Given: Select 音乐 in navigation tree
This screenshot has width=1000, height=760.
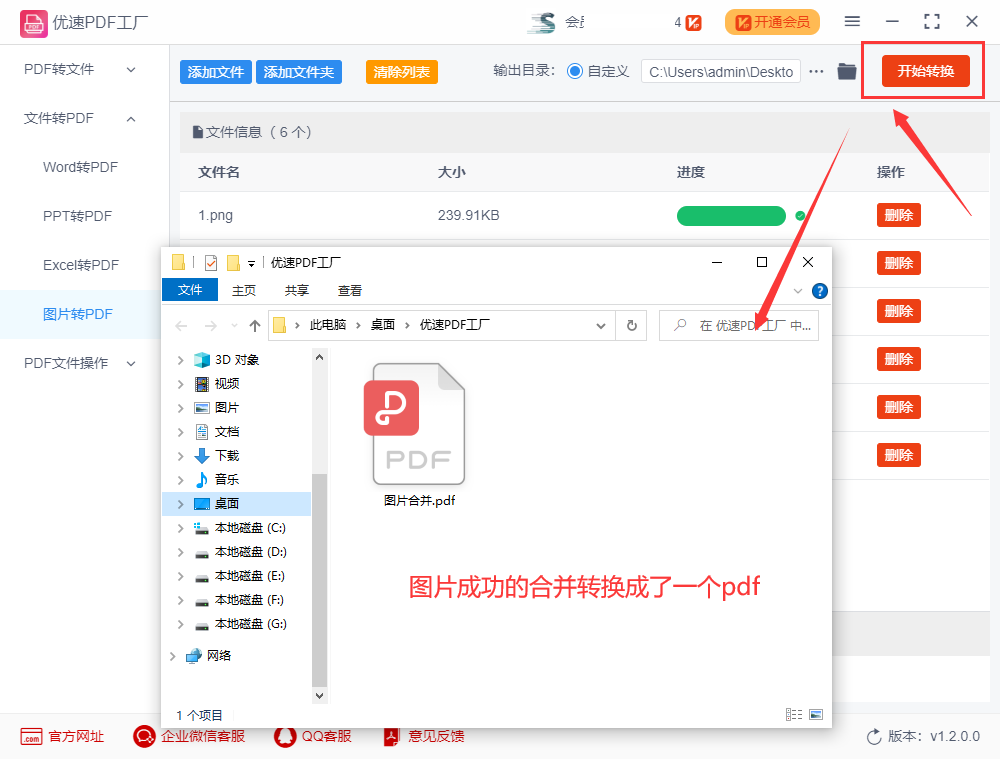Looking at the screenshot, I should point(227,479).
